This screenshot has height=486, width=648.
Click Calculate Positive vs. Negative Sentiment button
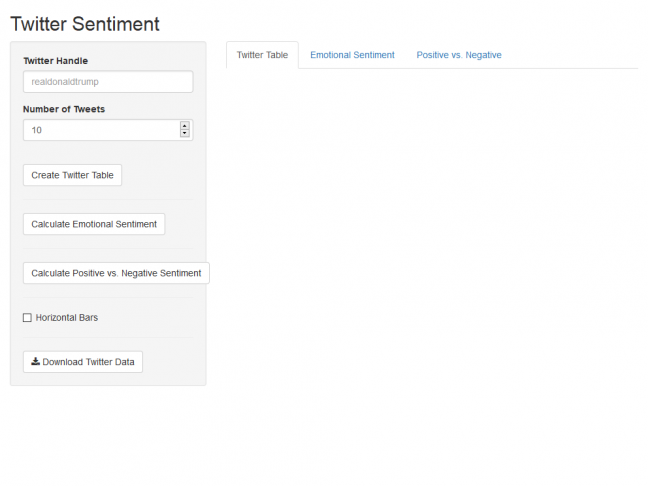(116, 273)
